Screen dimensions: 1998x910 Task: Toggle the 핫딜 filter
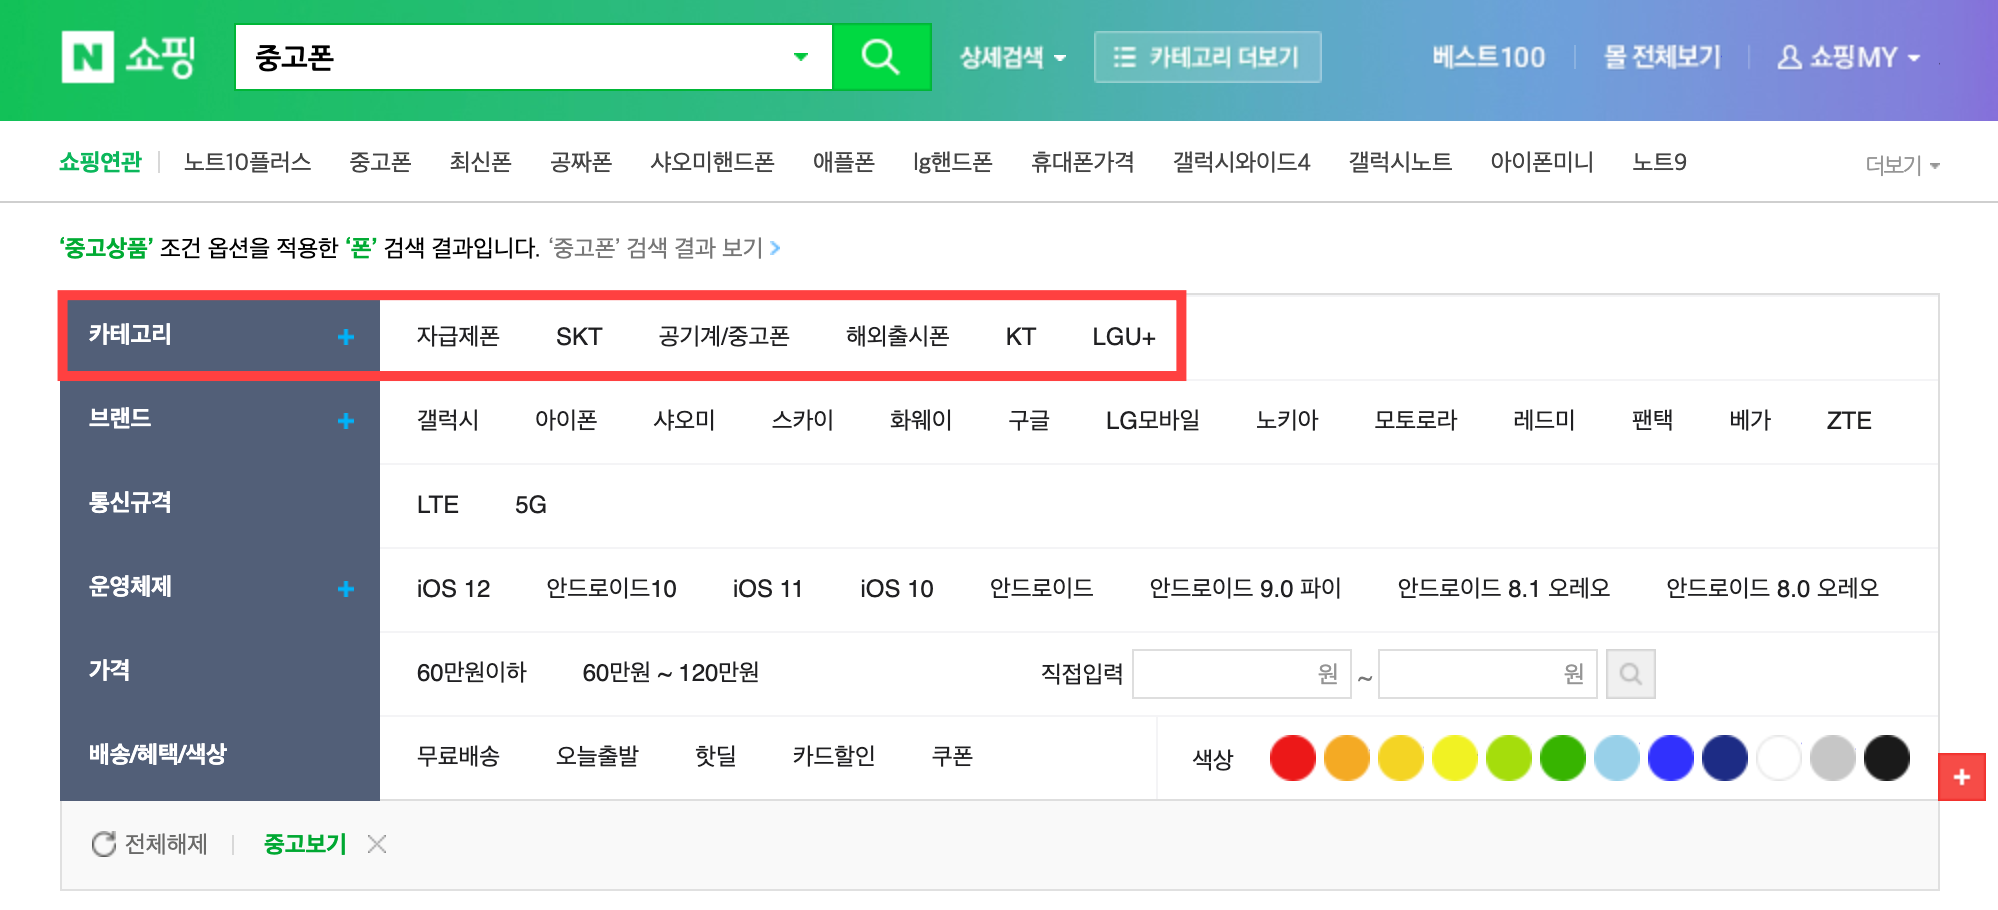pyautogui.click(x=715, y=756)
